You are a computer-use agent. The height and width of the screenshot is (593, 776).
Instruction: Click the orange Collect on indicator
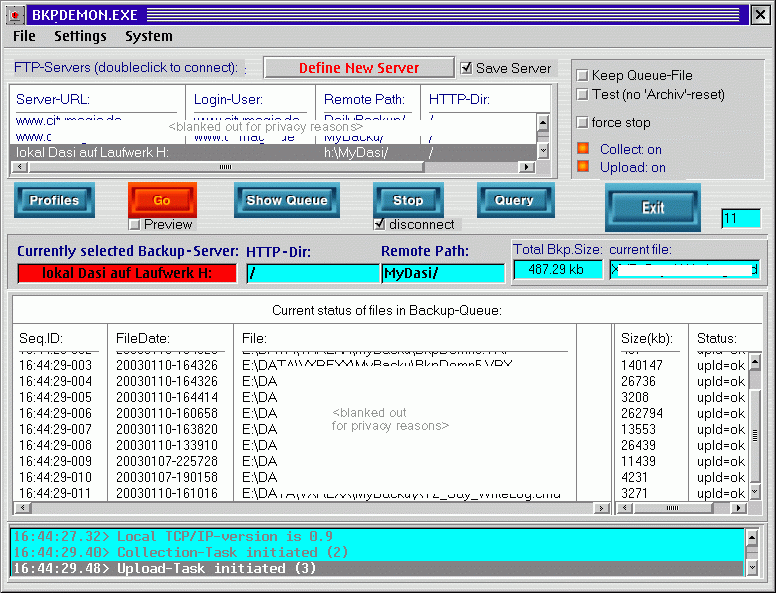(x=583, y=148)
